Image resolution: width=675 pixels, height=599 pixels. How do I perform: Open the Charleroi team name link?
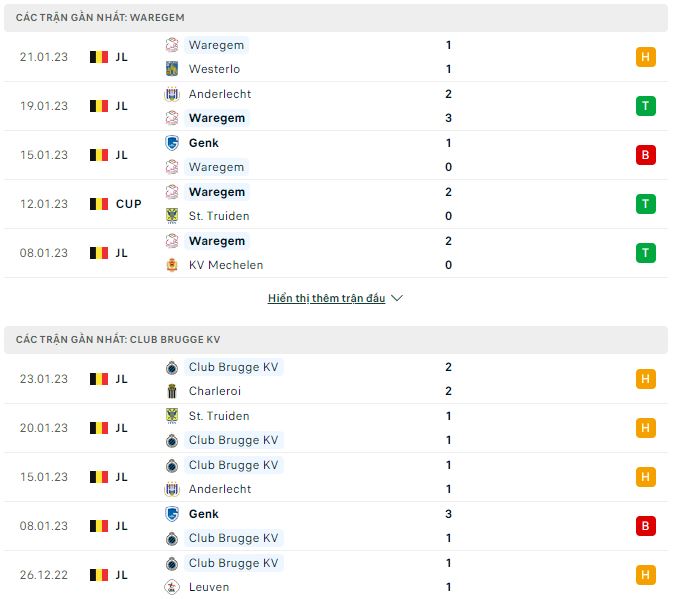coord(214,391)
